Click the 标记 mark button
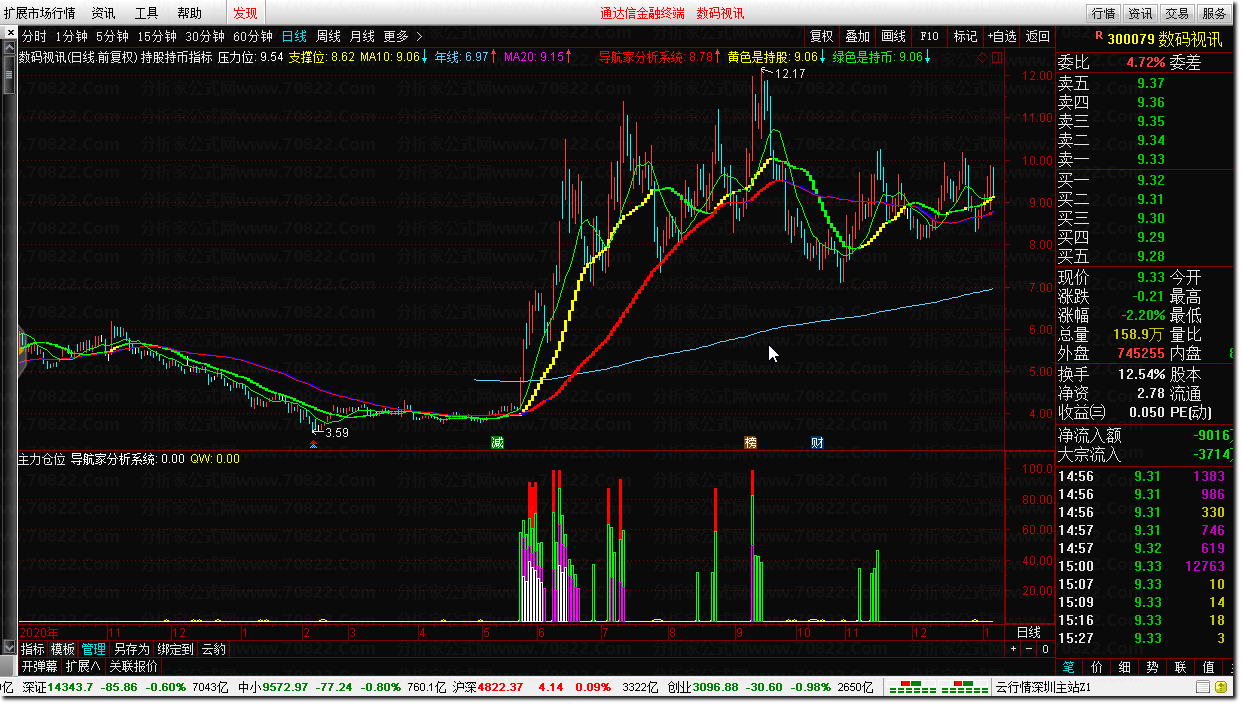 coord(965,36)
